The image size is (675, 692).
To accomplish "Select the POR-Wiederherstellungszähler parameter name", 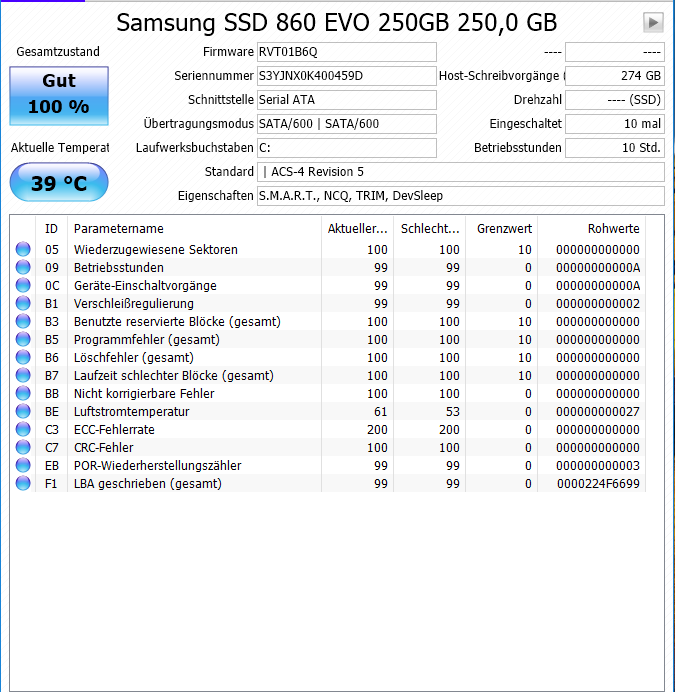I will click(158, 466).
